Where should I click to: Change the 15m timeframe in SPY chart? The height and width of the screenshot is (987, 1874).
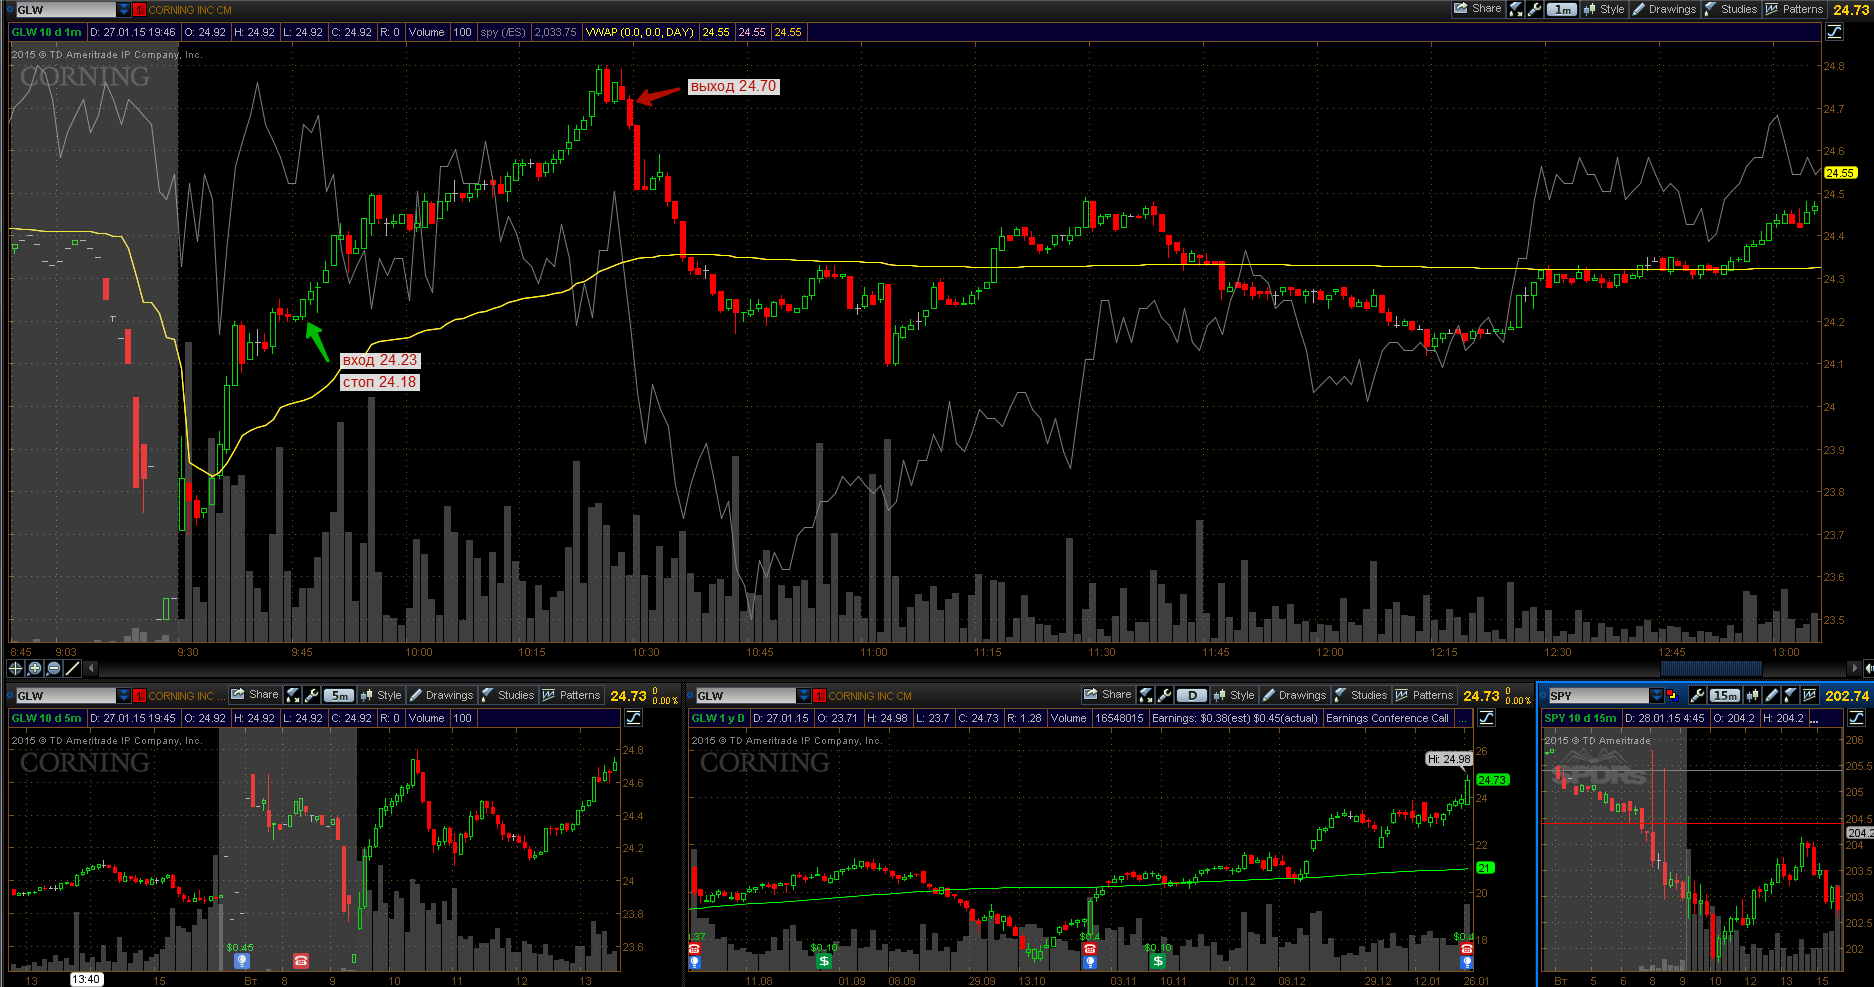1725,695
